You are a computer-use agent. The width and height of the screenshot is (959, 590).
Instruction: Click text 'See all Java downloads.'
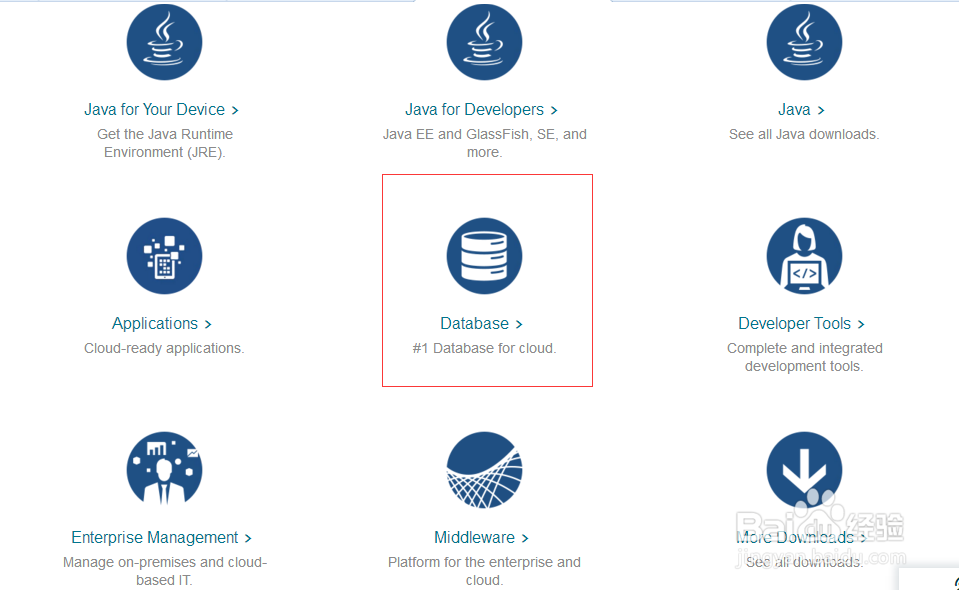(x=804, y=134)
